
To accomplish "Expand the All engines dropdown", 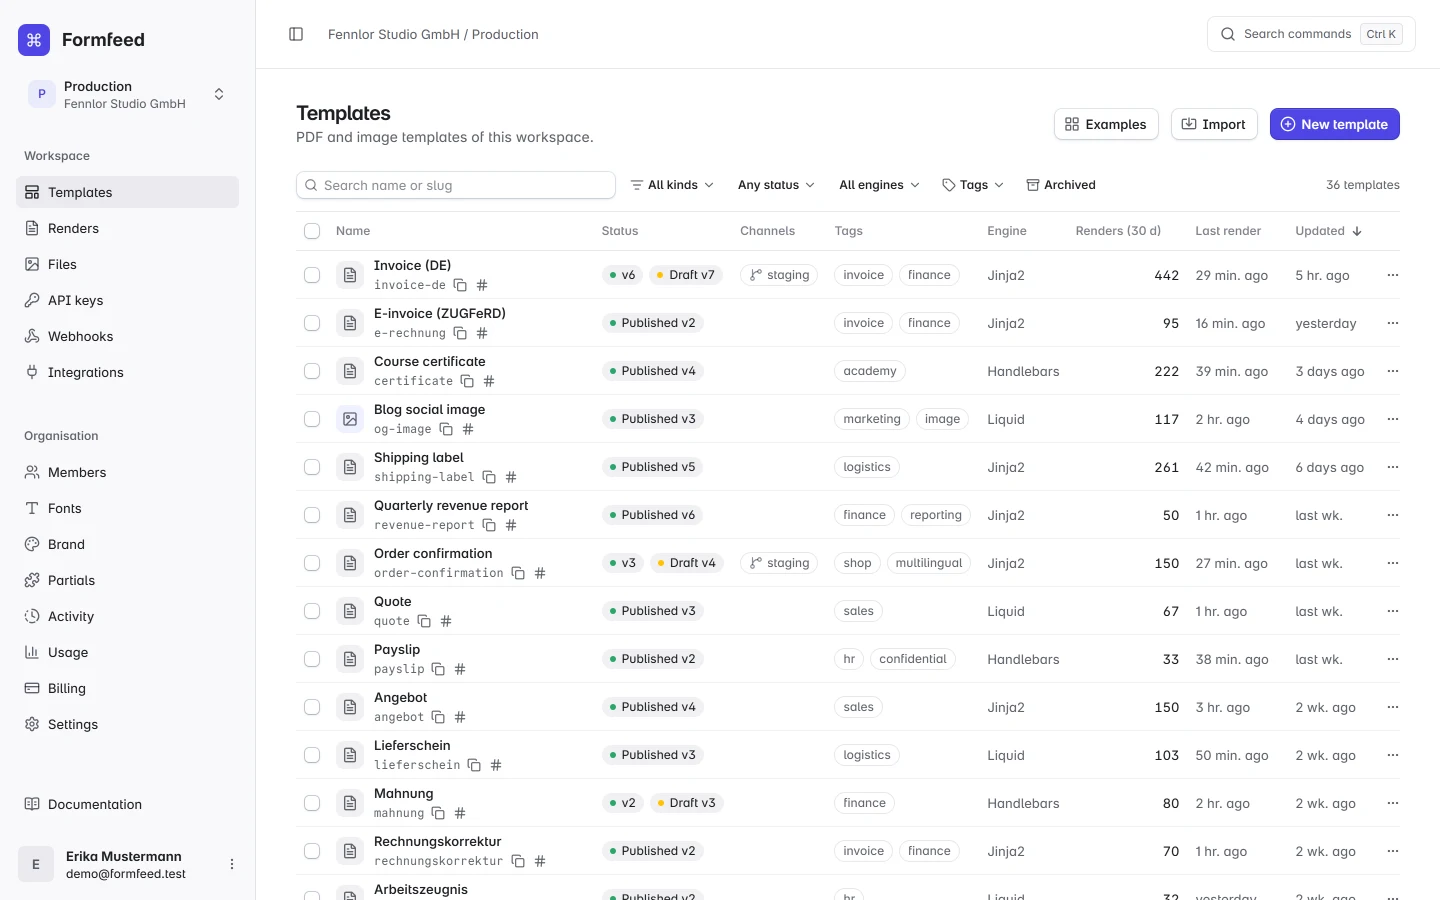I will tap(879, 185).
